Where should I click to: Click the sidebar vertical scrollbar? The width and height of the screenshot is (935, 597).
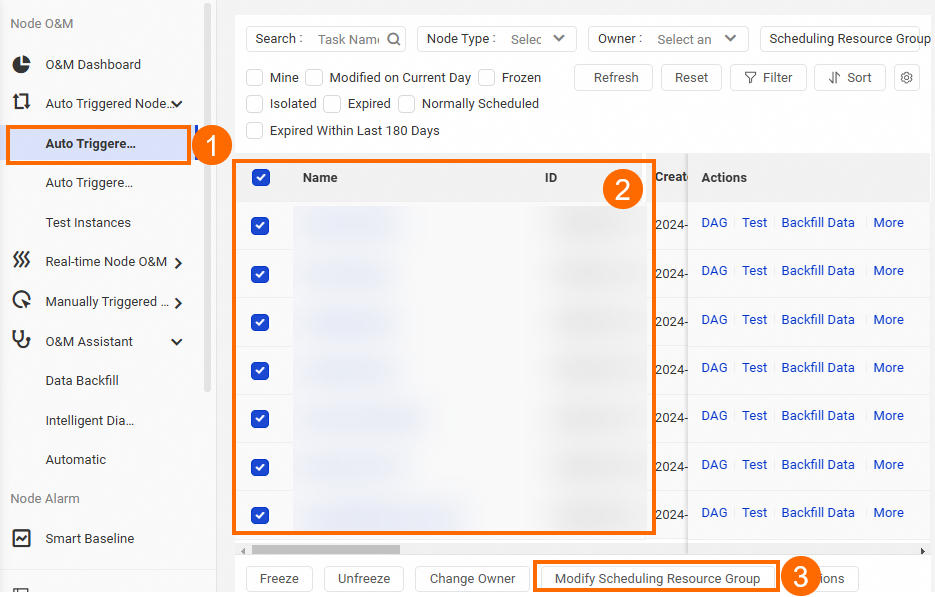(x=207, y=197)
